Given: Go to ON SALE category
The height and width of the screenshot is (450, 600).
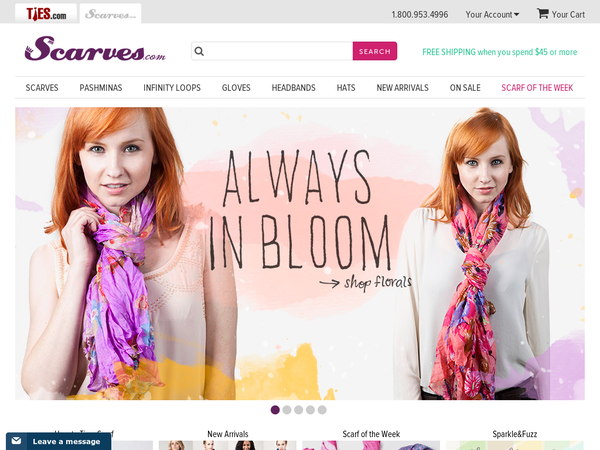Looking at the screenshot, I should click(x=465, y=88).
